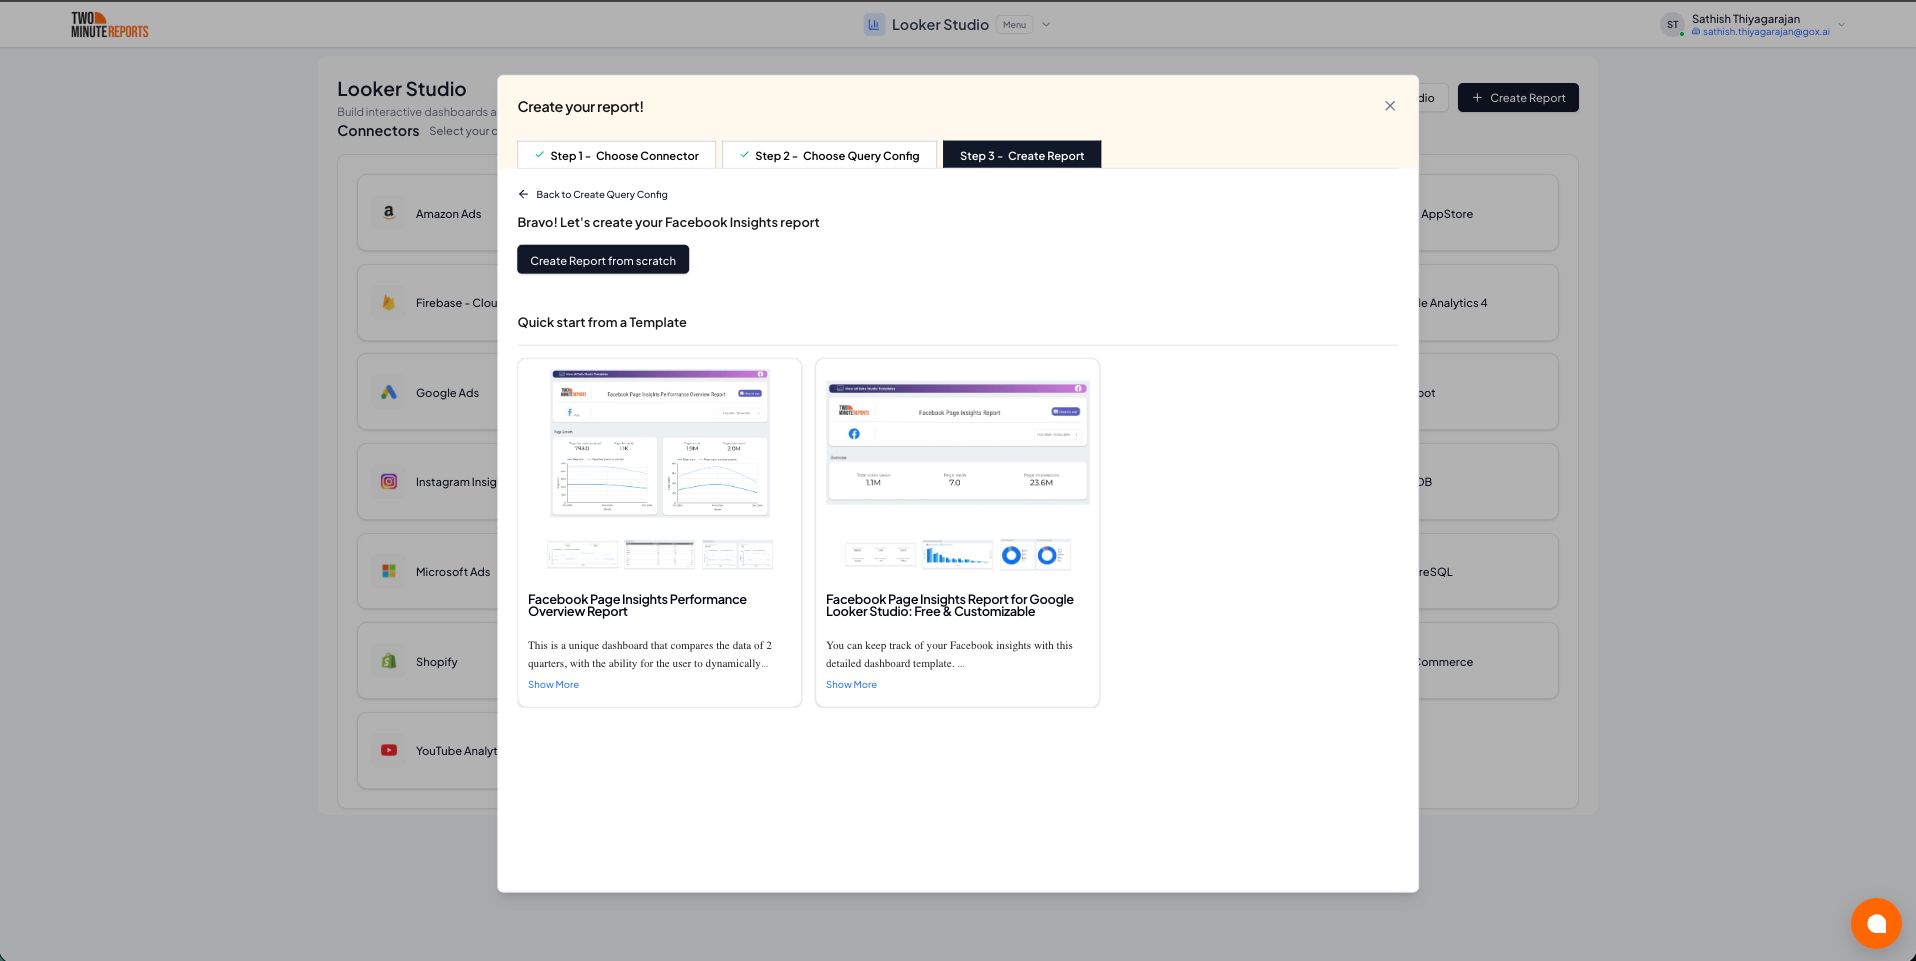Viewport: 1916px width, 961px height.
Task: Click the Create Report button
Action: 1517,97
